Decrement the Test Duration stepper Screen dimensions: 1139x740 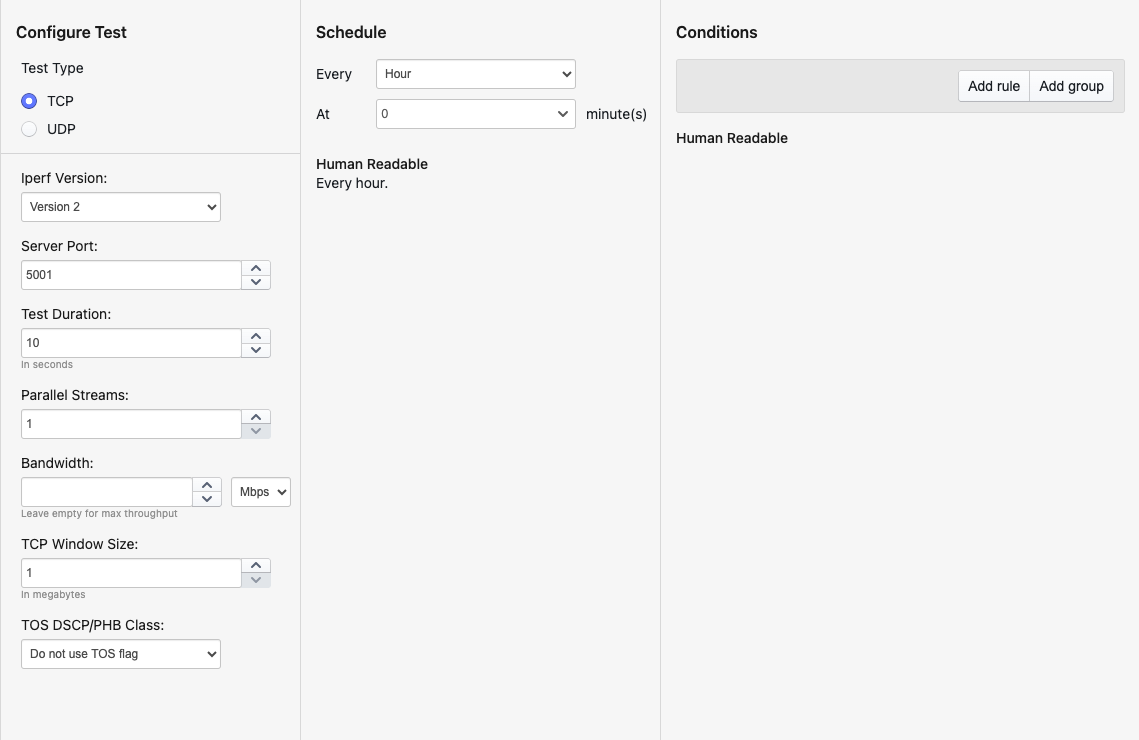coord(256,350)
